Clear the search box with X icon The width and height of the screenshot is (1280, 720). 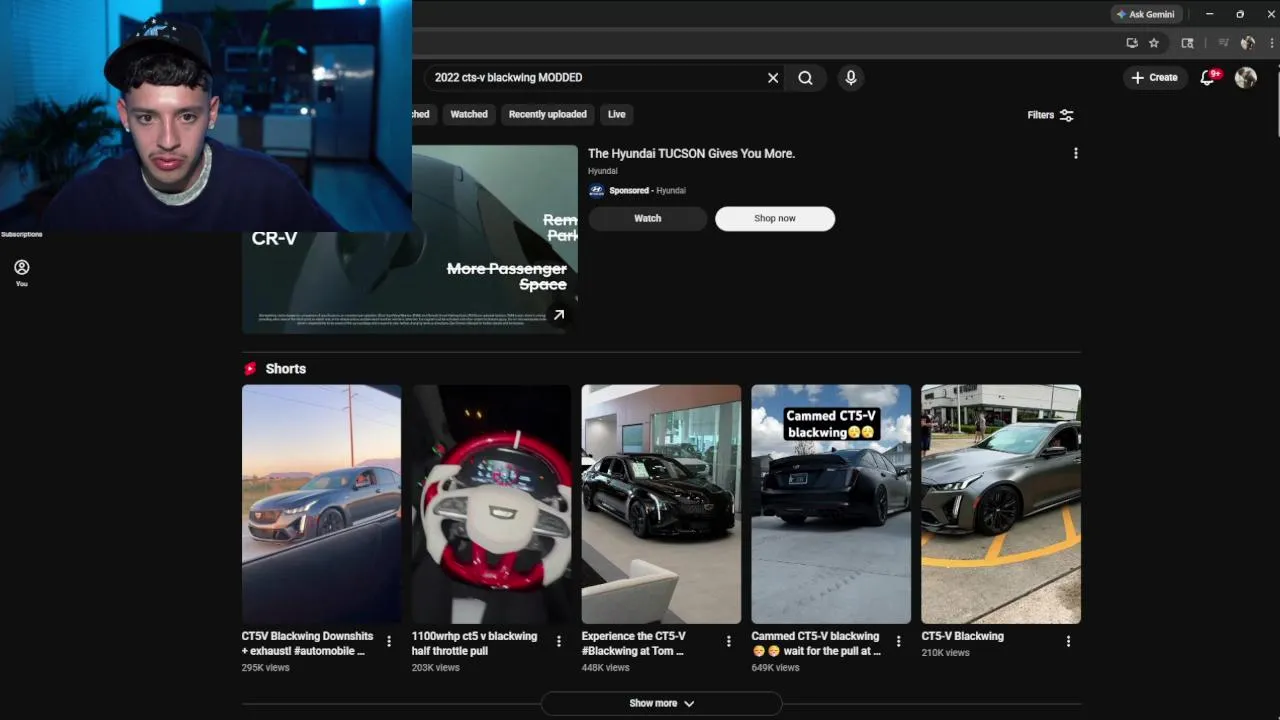(773, 78)
